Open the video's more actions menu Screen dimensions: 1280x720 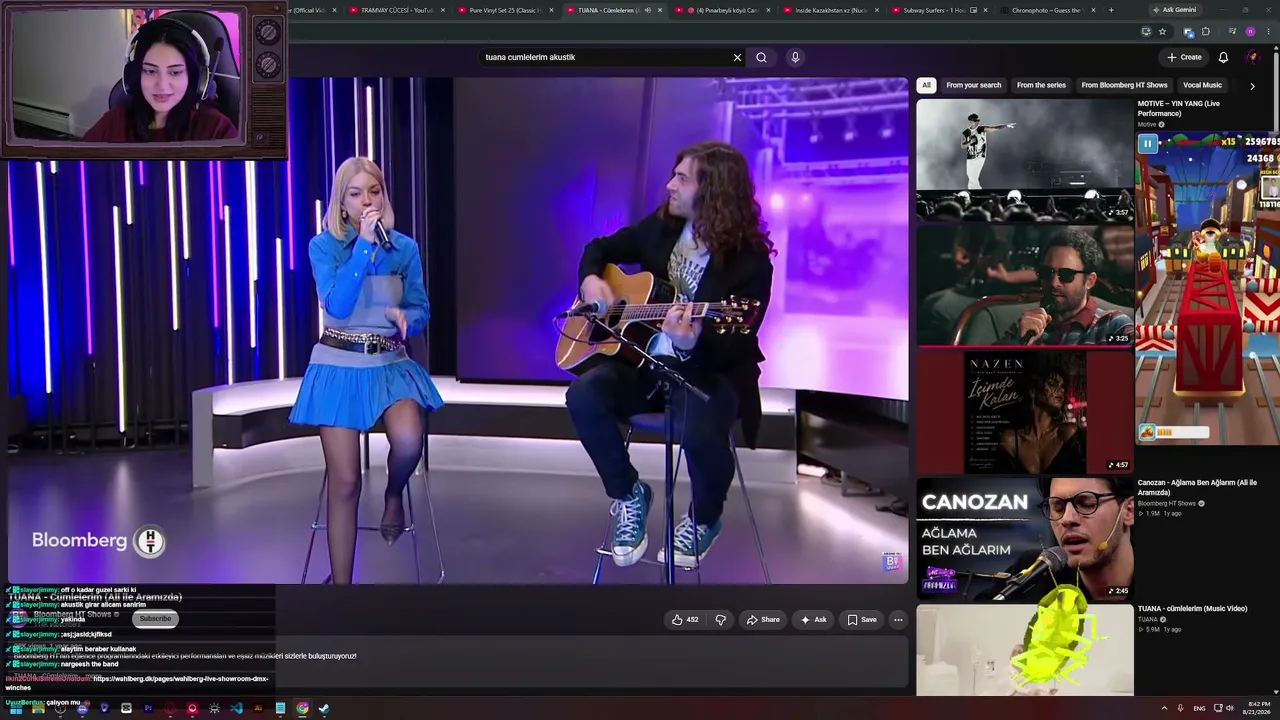[898, 620]
